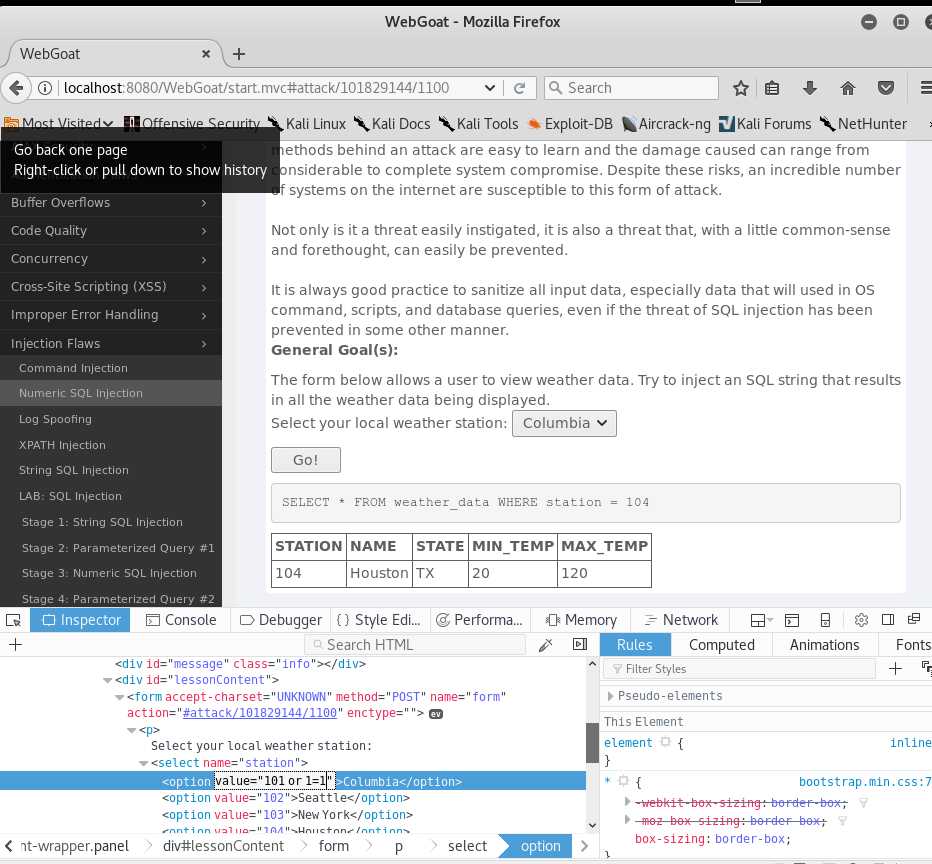The image size is (932, 864).
Task: Expand the -moz-box-sizing property value
Action: 628,820
